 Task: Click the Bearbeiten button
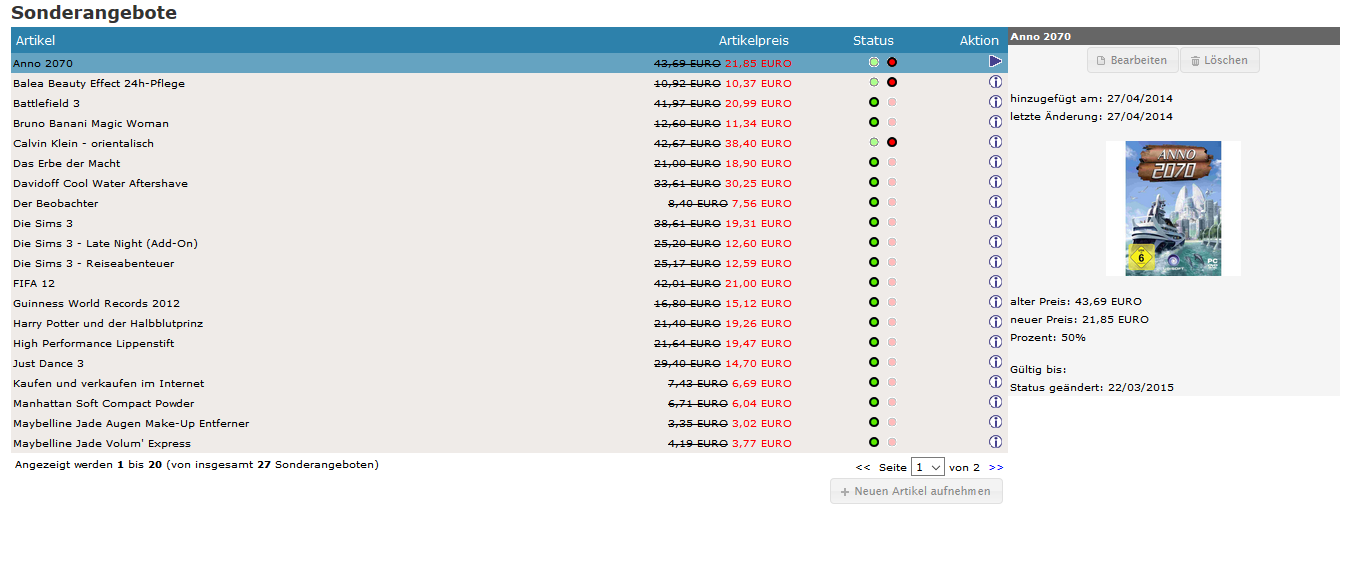(1132, 60)
